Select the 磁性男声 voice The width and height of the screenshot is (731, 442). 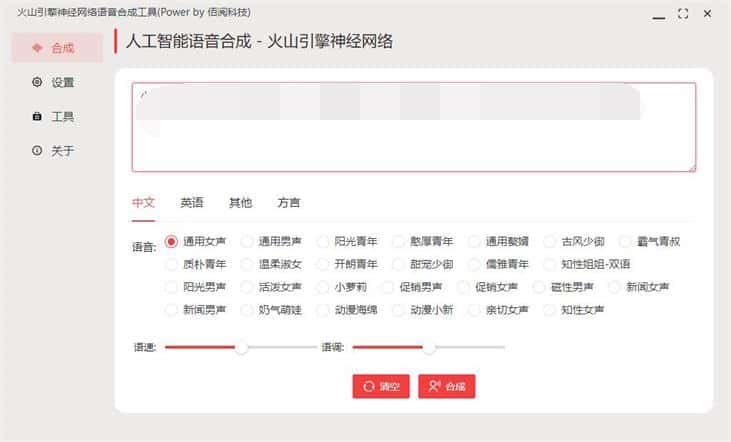[563, 287]
